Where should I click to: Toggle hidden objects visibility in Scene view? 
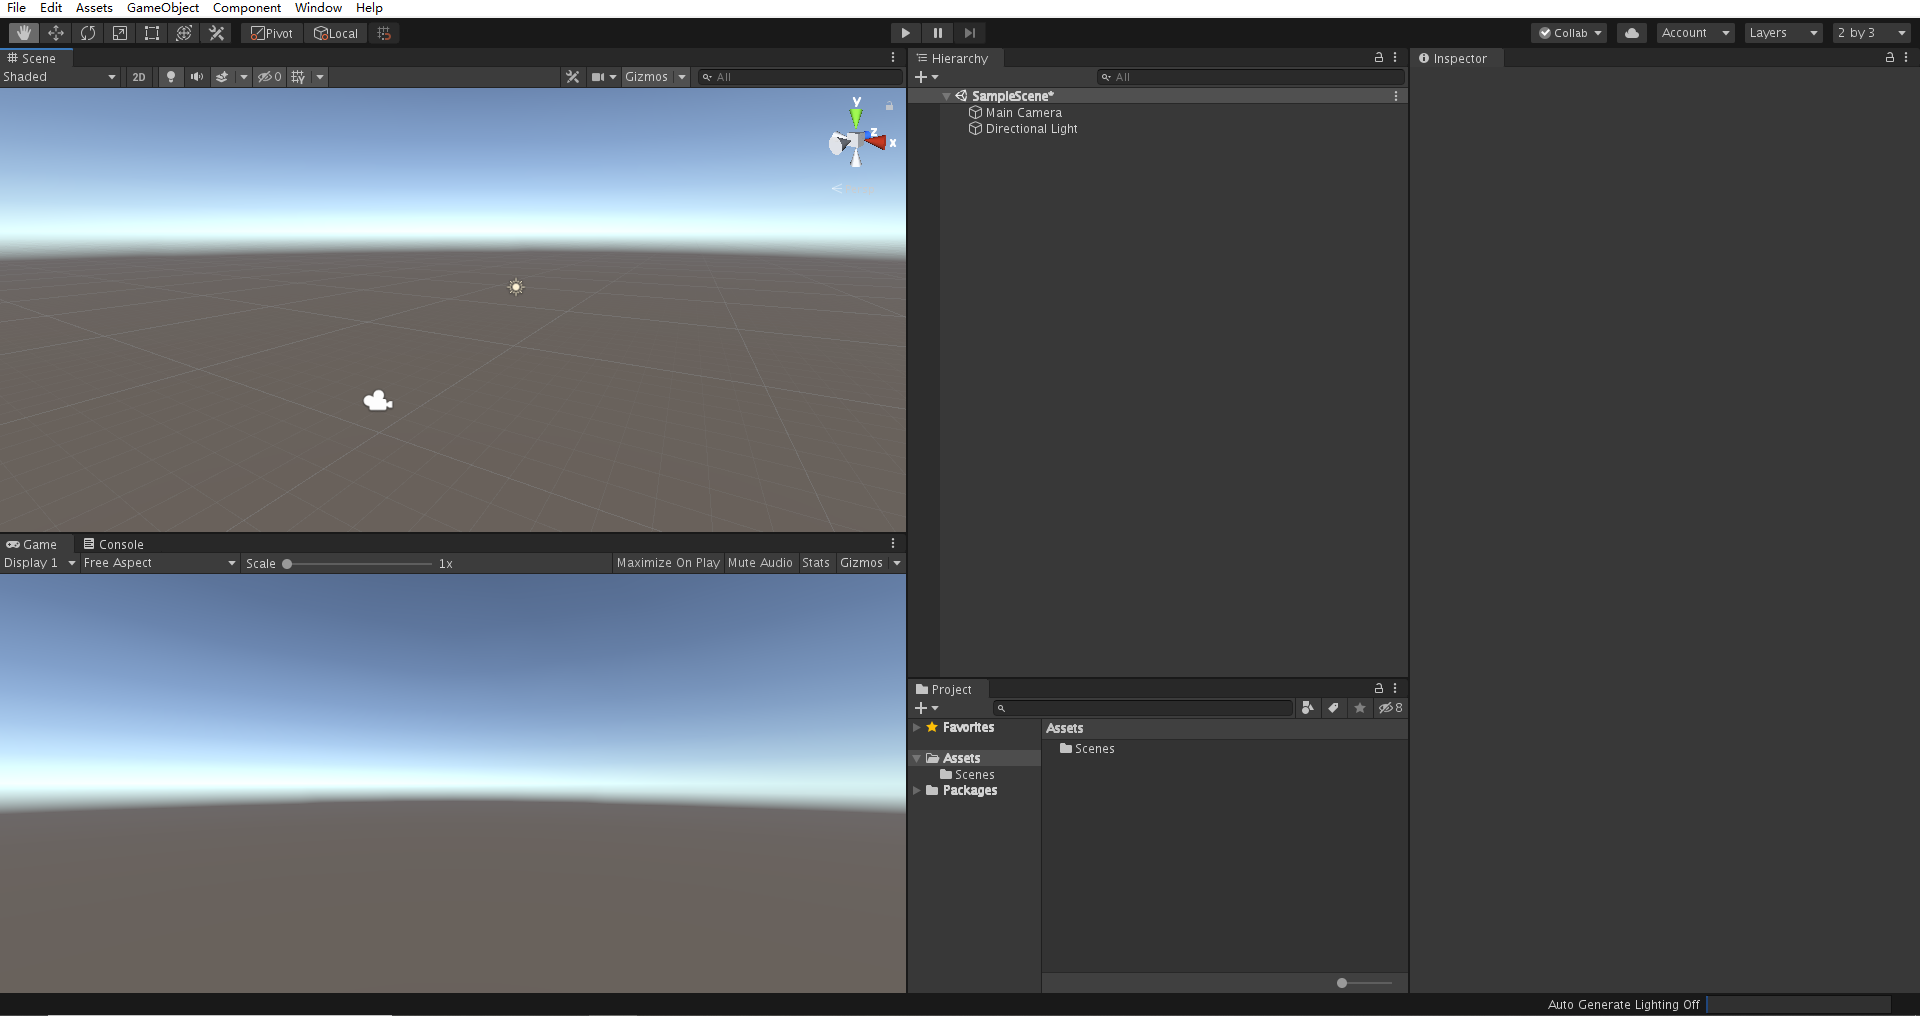pos(270,77)
